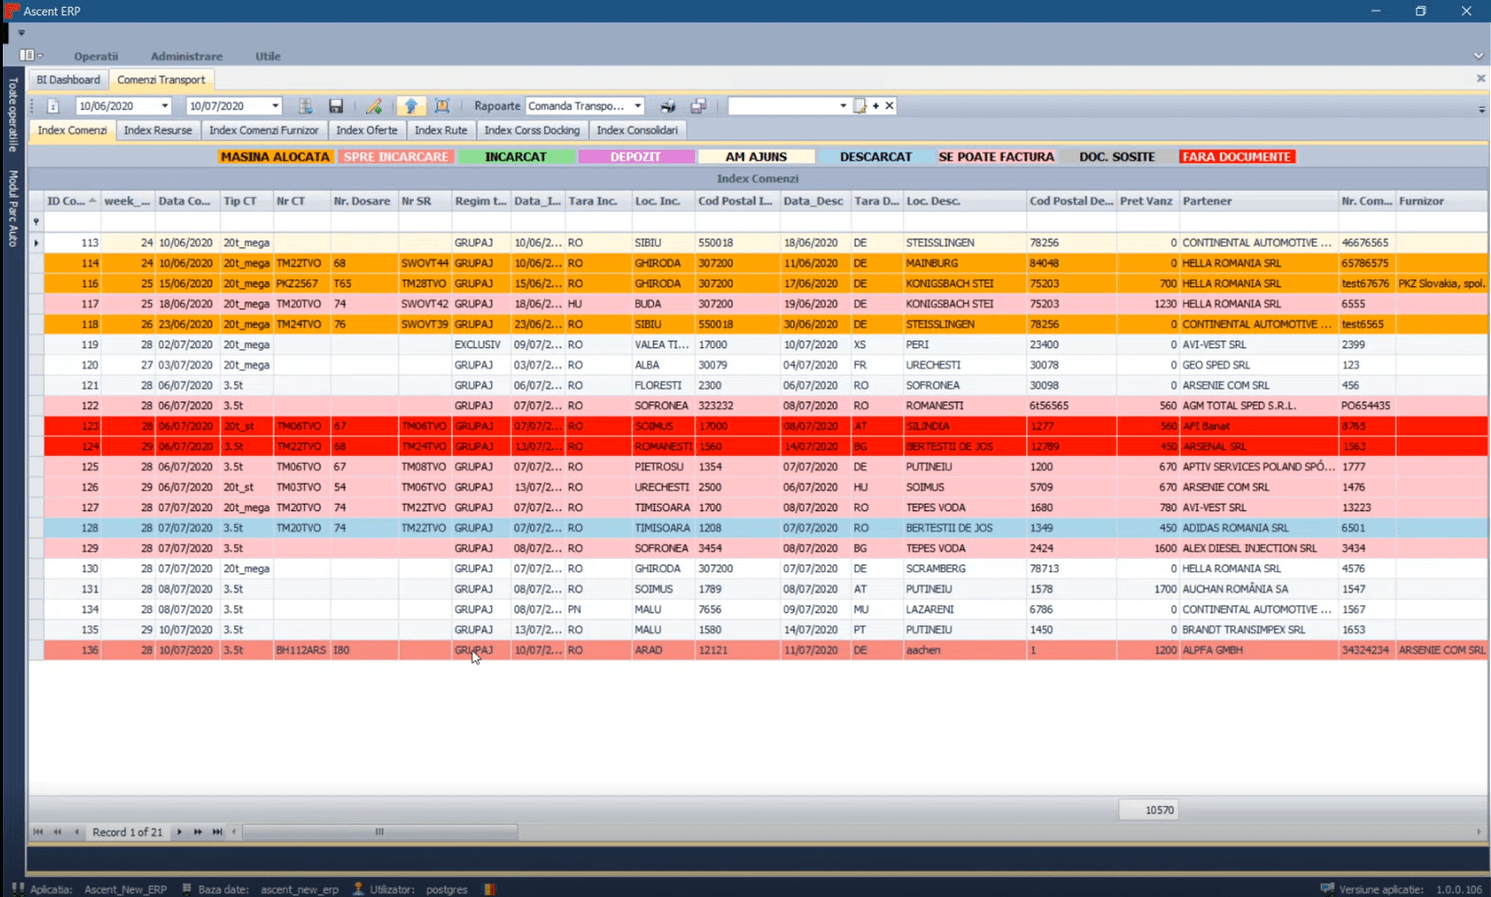
Task: Close the Comenzi Transport document tab area
Action: pyautogui.click(x=1481, y=79)
